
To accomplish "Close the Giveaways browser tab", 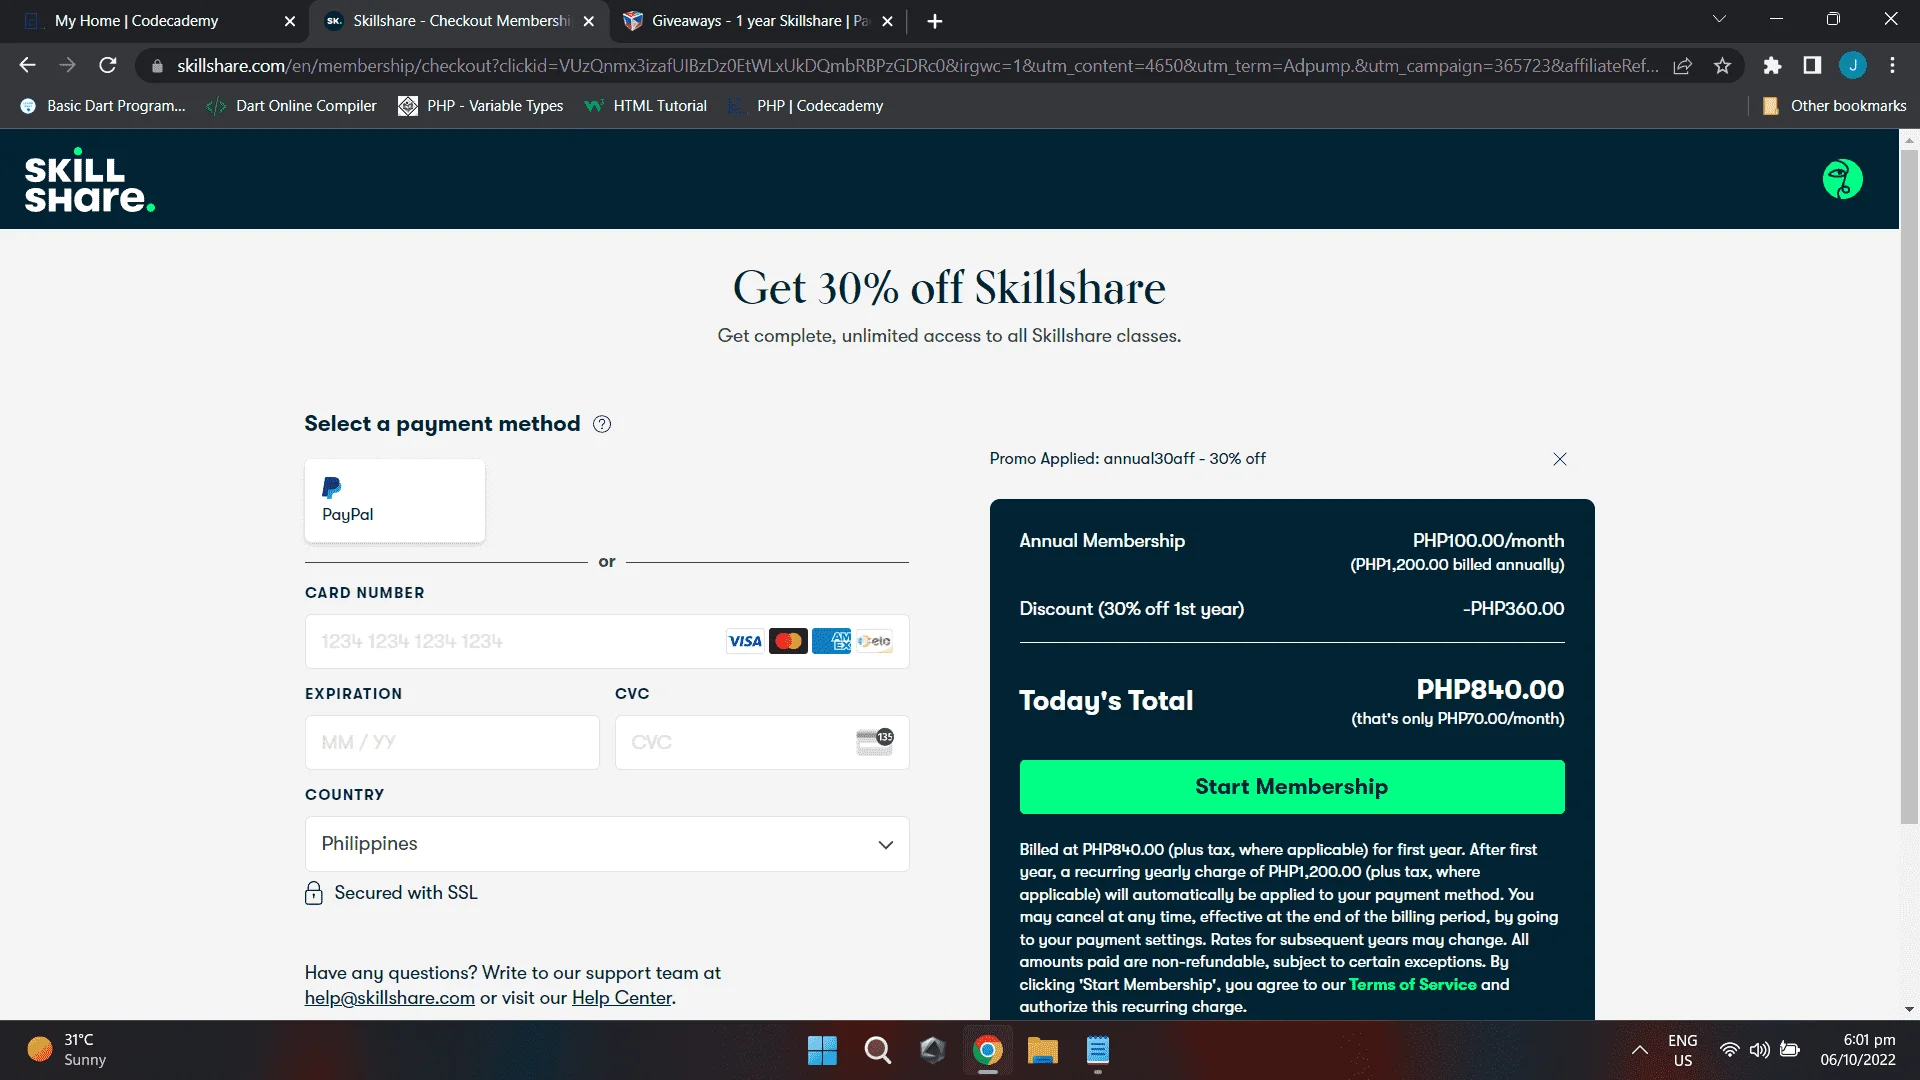I will point(887,21).
